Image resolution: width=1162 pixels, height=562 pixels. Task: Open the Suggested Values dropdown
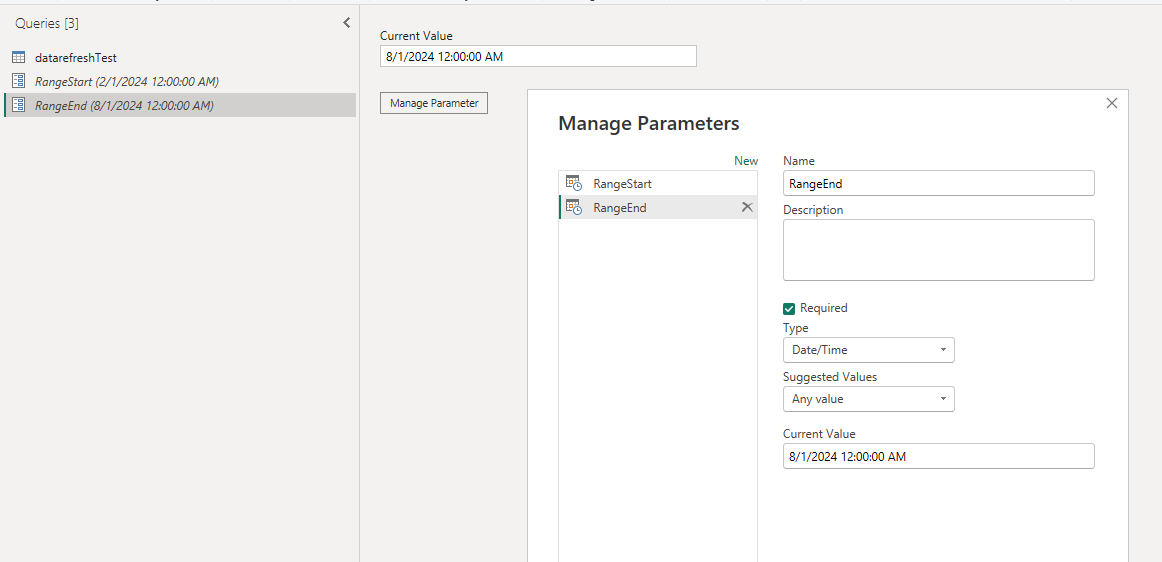[869, 399]
